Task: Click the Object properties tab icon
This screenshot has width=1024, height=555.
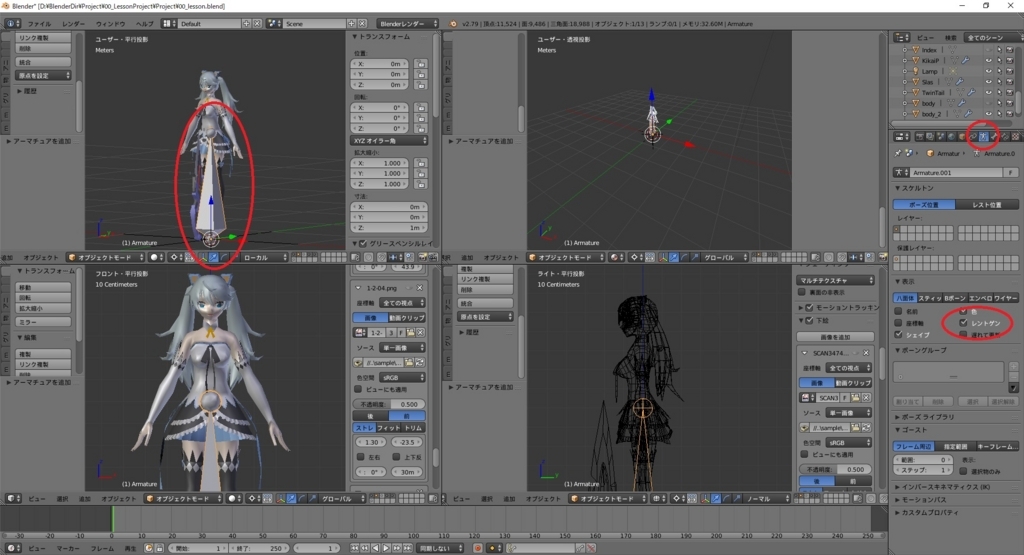Action: pyautogui.click(x=962, y=136)
